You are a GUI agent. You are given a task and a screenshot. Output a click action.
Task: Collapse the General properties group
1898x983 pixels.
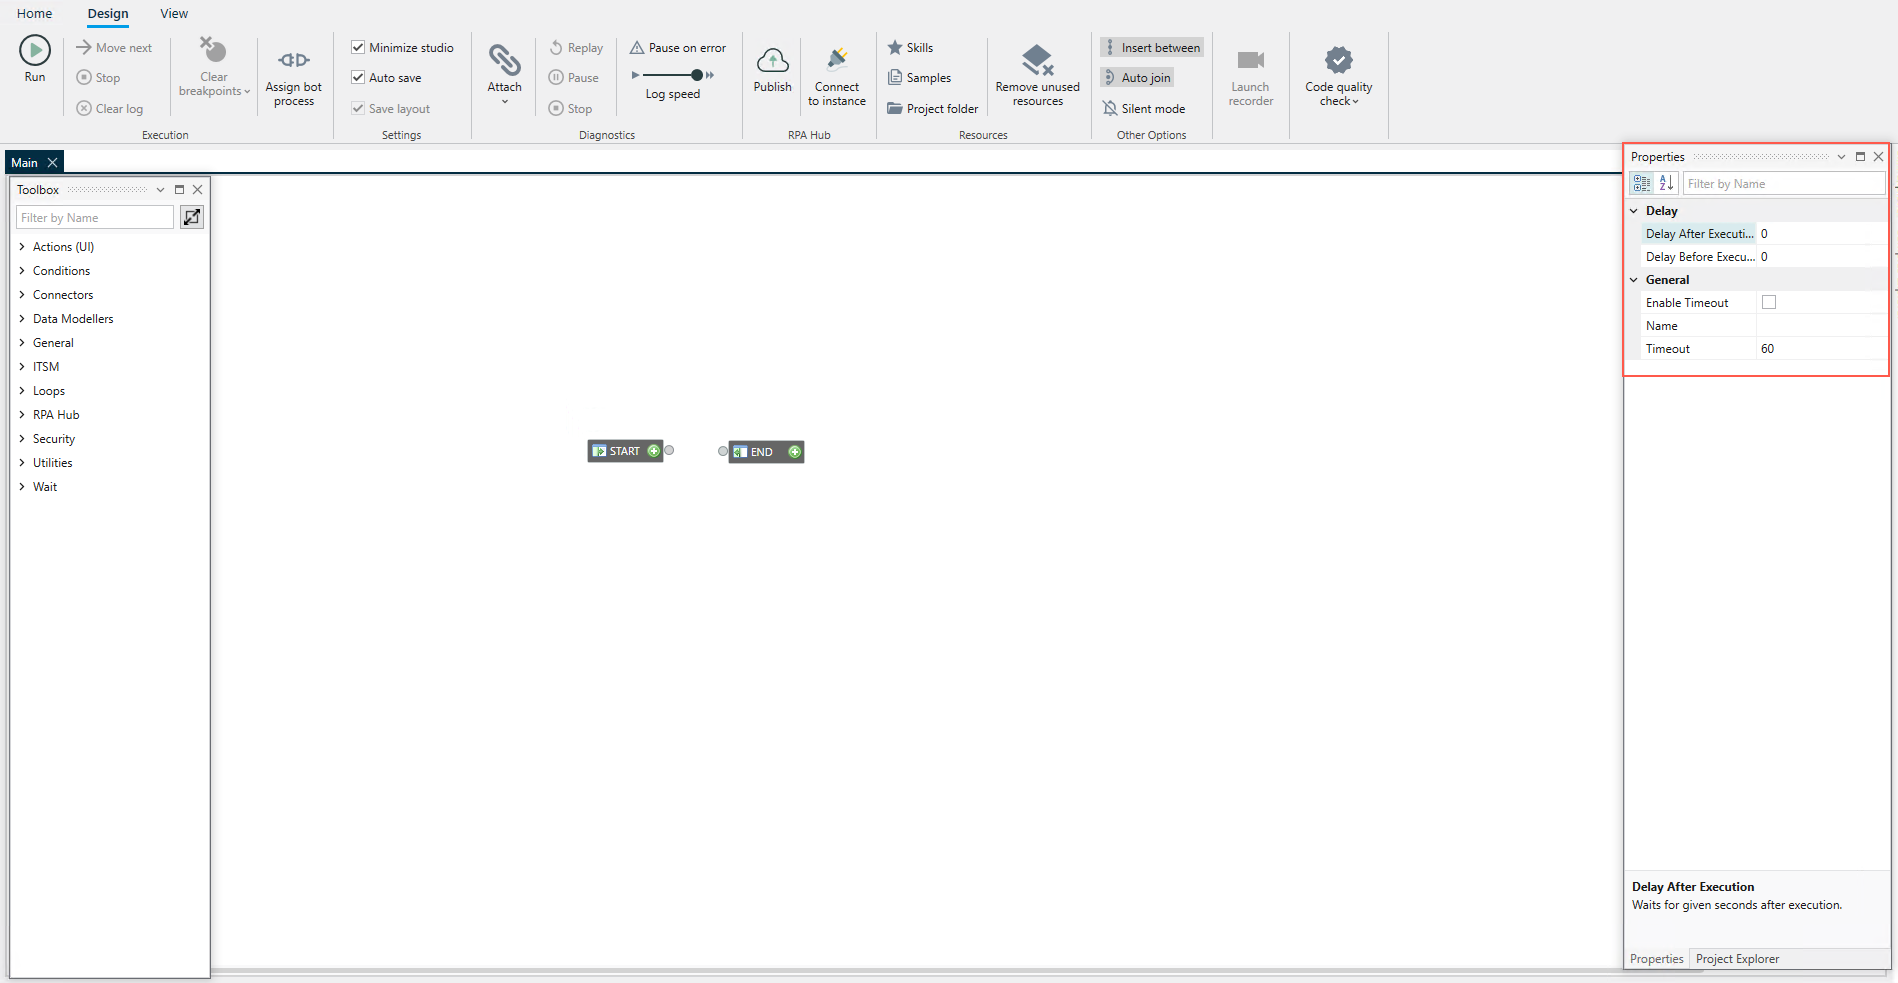pos(1634,280)
